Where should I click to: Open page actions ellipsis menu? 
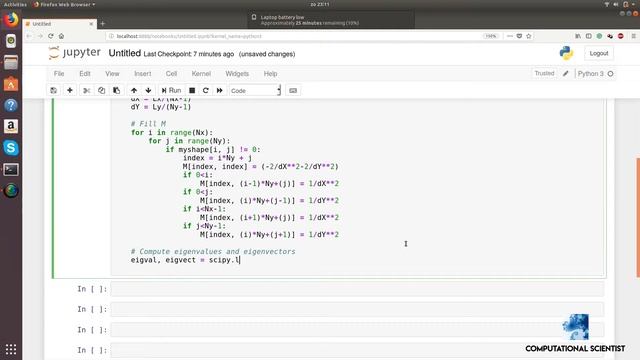509,36
